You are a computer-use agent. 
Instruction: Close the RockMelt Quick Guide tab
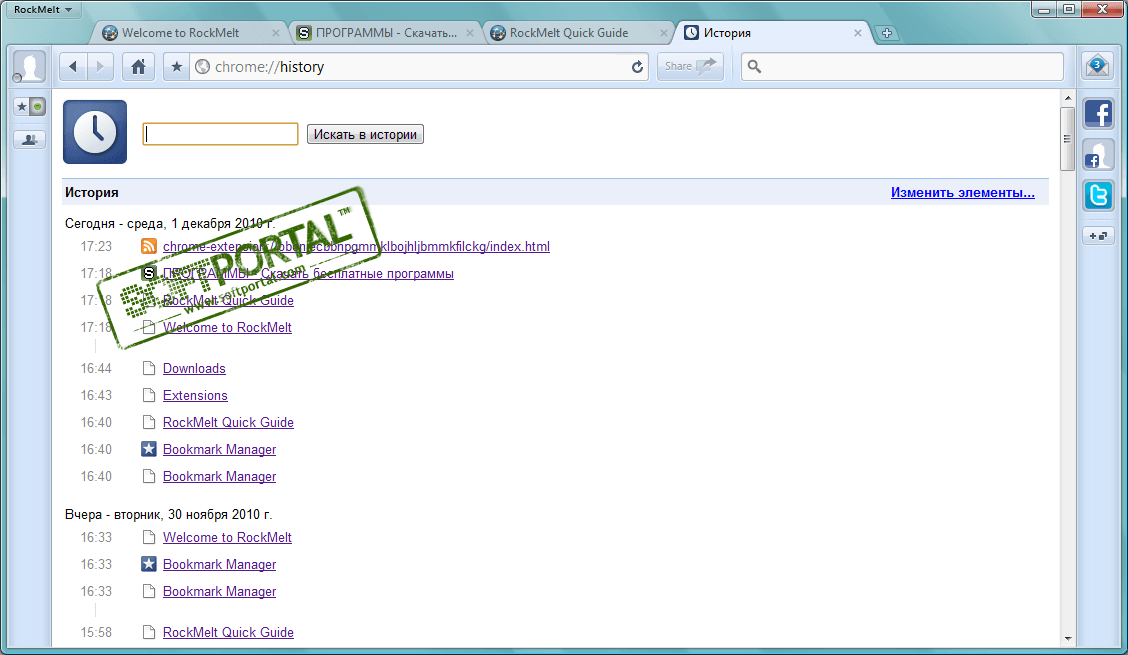[x=664, y=33]
